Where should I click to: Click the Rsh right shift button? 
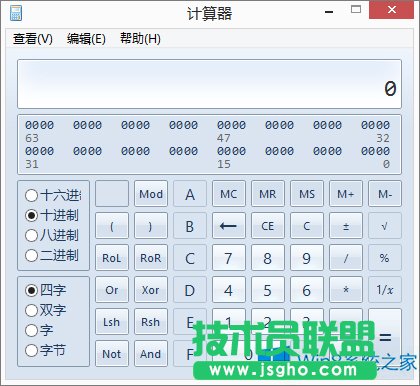click(x=151, y=322)
